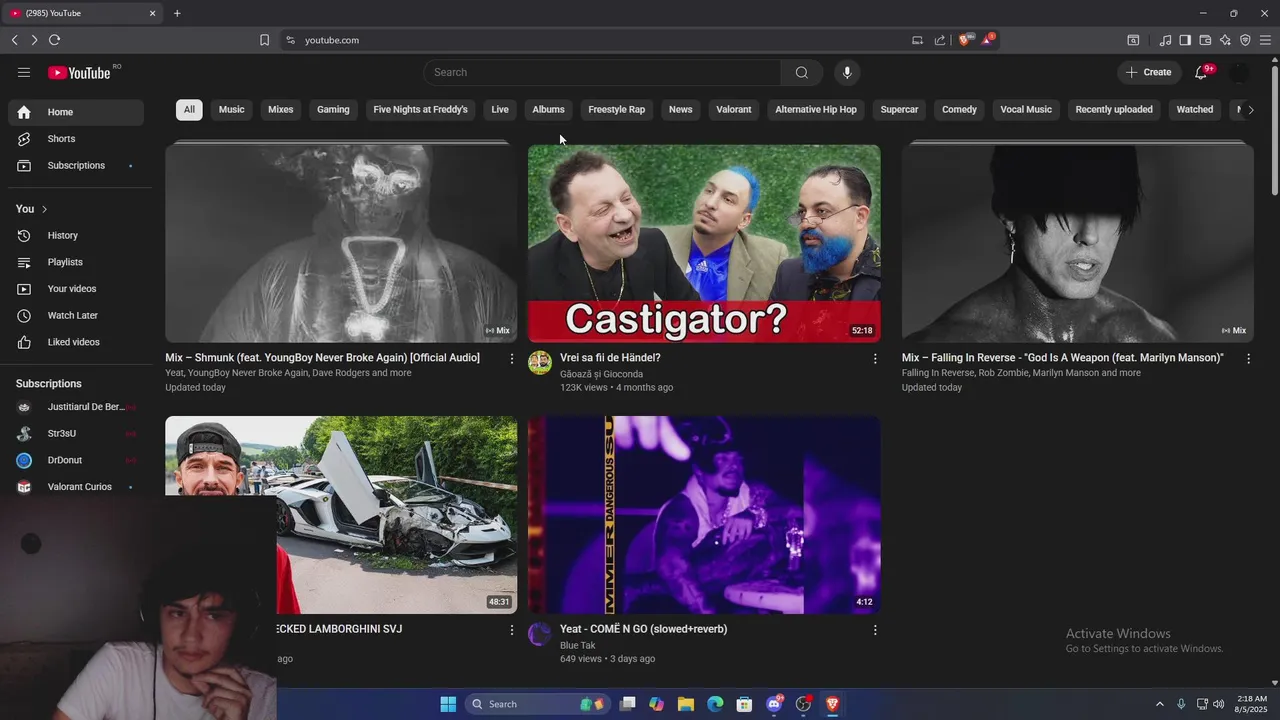Click the Brave Rewards triangle icon
Screen dimensions: 1280x720
coord(988,40)
